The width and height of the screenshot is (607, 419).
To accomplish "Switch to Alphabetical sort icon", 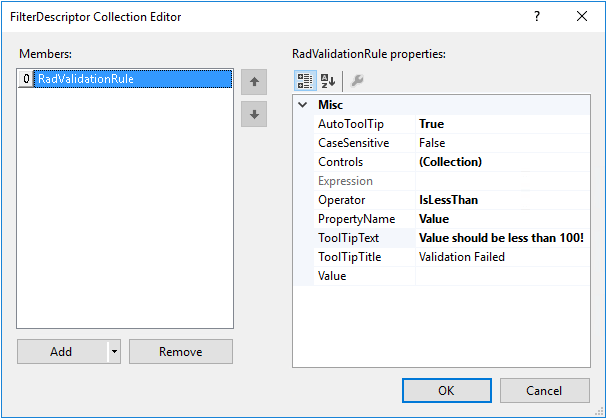I will point(328,81).
